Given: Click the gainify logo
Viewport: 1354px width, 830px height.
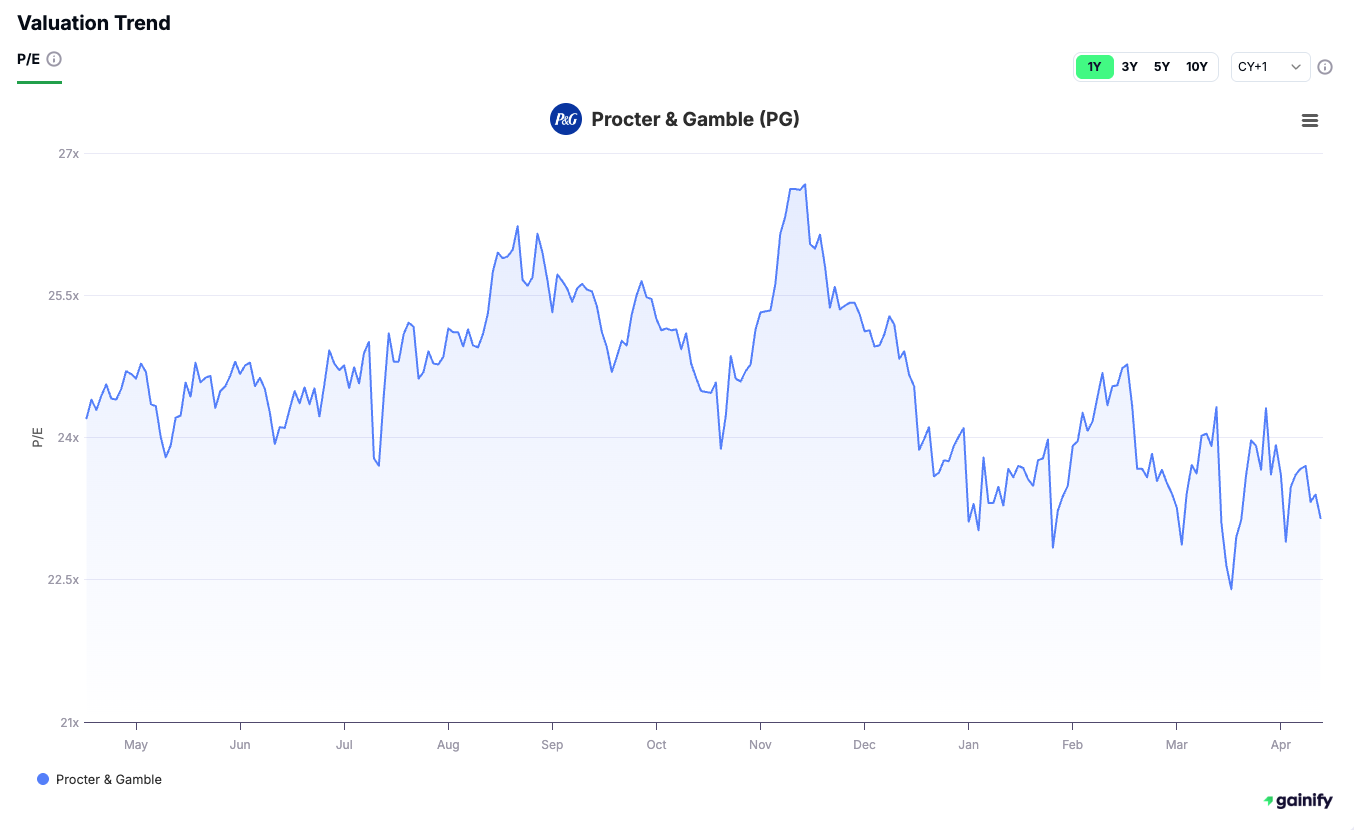Looking at the screenshot, I should 1298,800.
